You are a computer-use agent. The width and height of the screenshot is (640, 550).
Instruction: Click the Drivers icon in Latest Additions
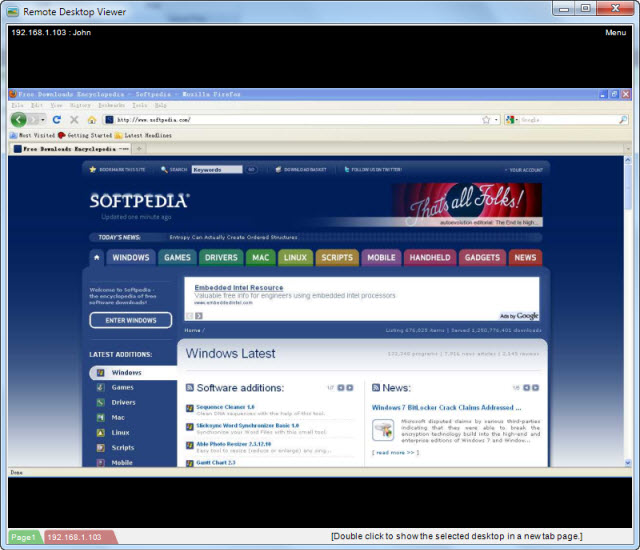[101, 402]
